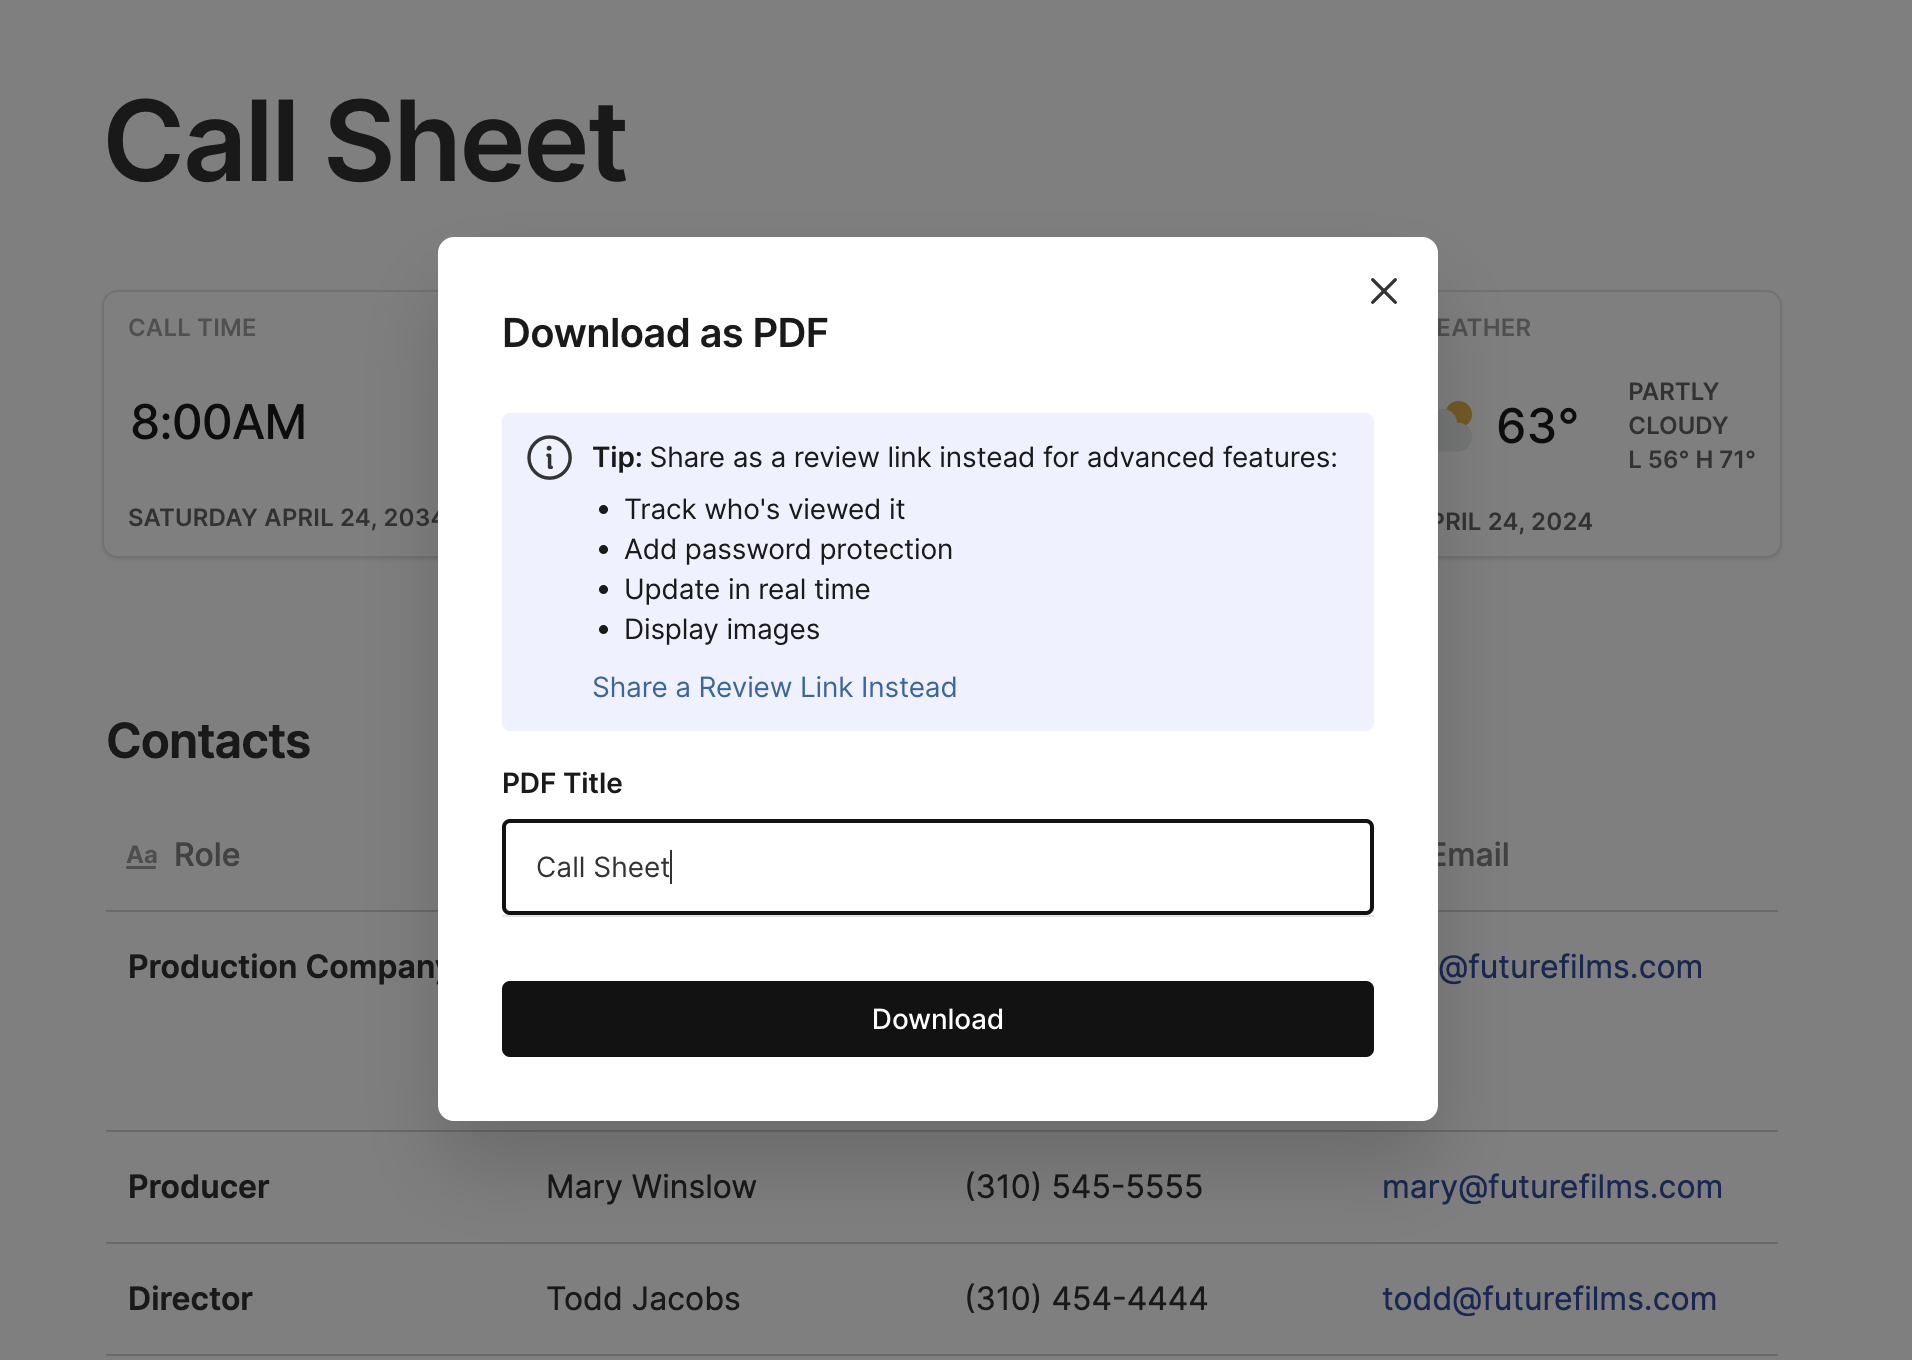This screenshot has height=1360, width=1912.
Task: Click phone number (310) 545-5555
Action: click(x=1083, y=1187)
